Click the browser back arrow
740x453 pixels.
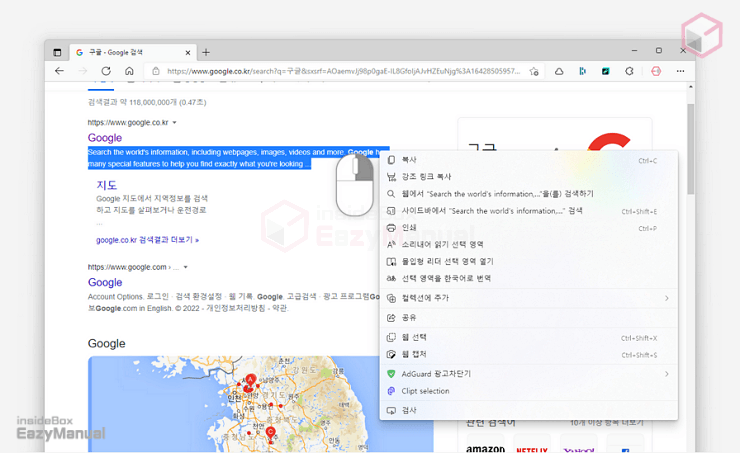click(x=59, y=71)
